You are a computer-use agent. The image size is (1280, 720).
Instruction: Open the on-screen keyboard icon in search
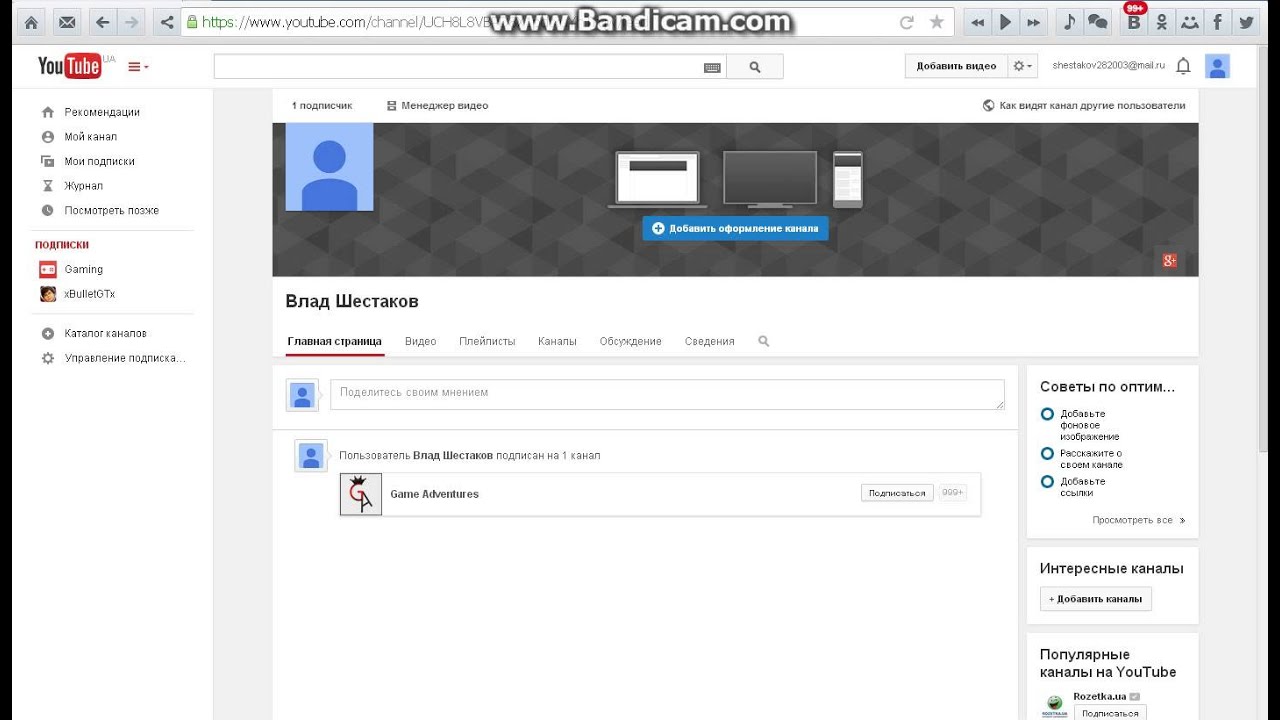point(712,67)
